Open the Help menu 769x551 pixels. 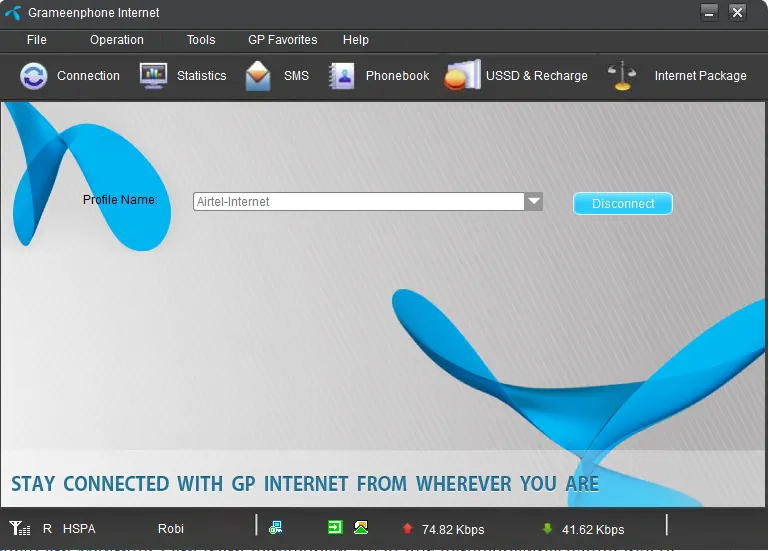point(356,40)
